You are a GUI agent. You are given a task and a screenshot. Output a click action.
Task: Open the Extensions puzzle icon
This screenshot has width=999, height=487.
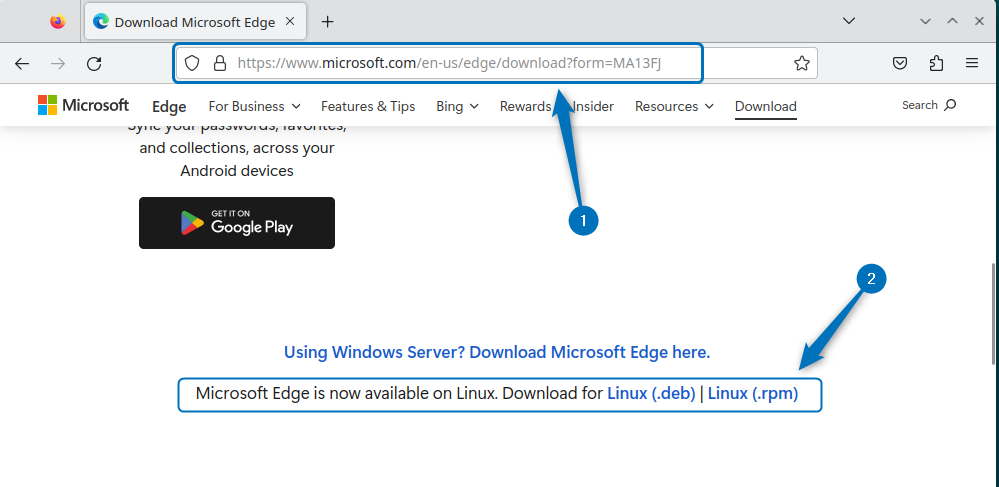(936, 63)
